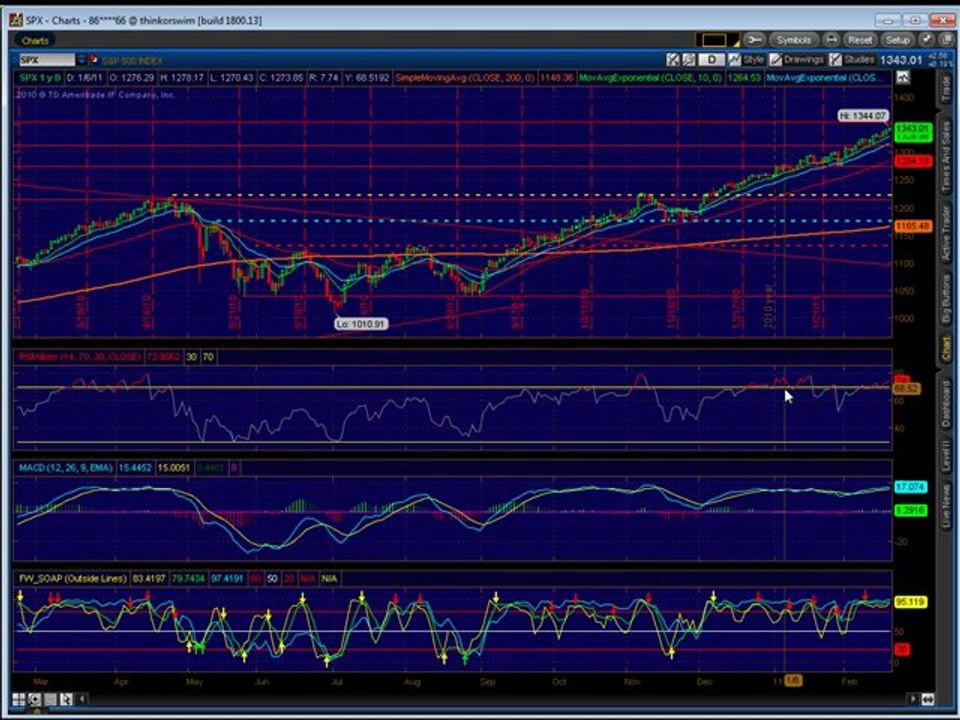Image resolution: width=960 pixels, height=720 pixels.
Task: Click the Reset button
Action: 860,40
